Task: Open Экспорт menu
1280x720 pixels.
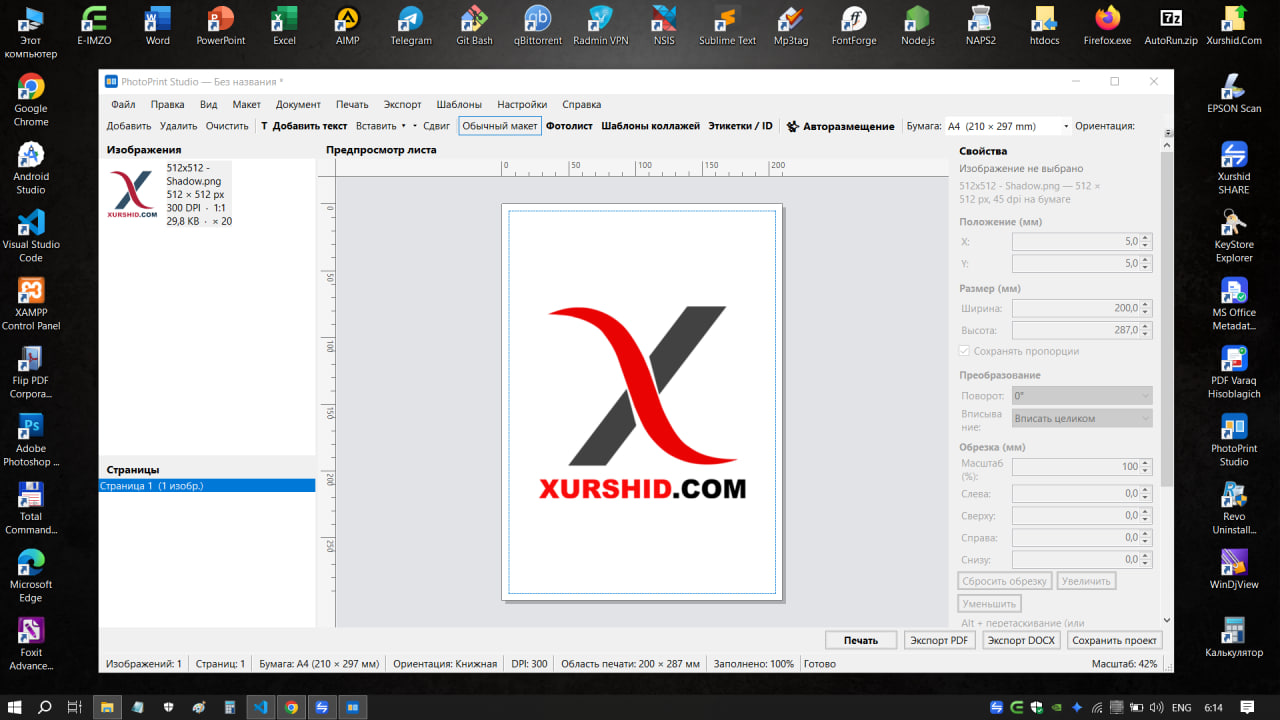Action: [x=402, y=104]
